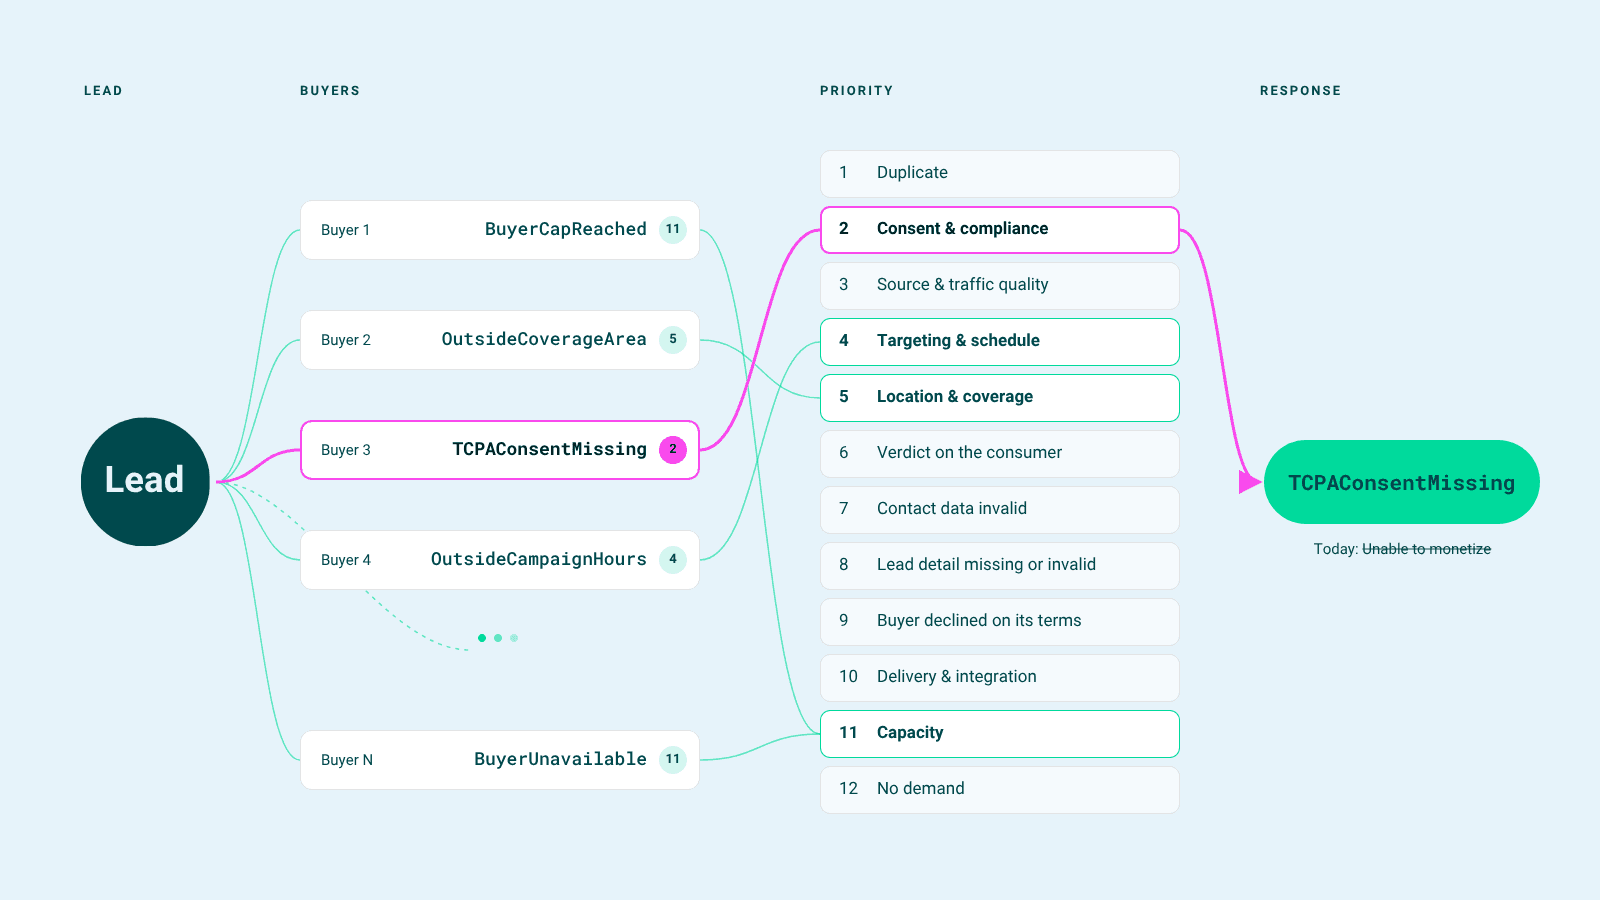
Task: Click the BuyerCapReached reason code
Action: point(566,229)
